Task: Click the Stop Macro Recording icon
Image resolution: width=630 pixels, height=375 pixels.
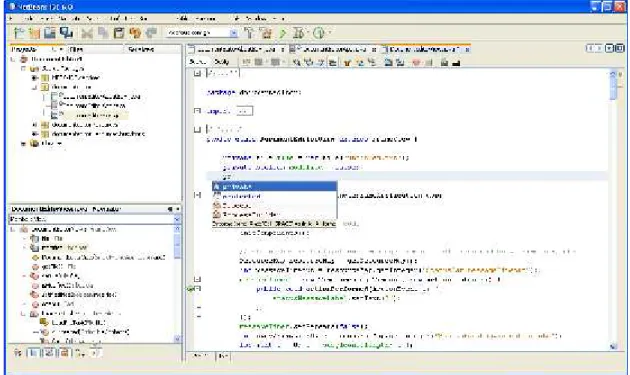Action: (429, 62)
